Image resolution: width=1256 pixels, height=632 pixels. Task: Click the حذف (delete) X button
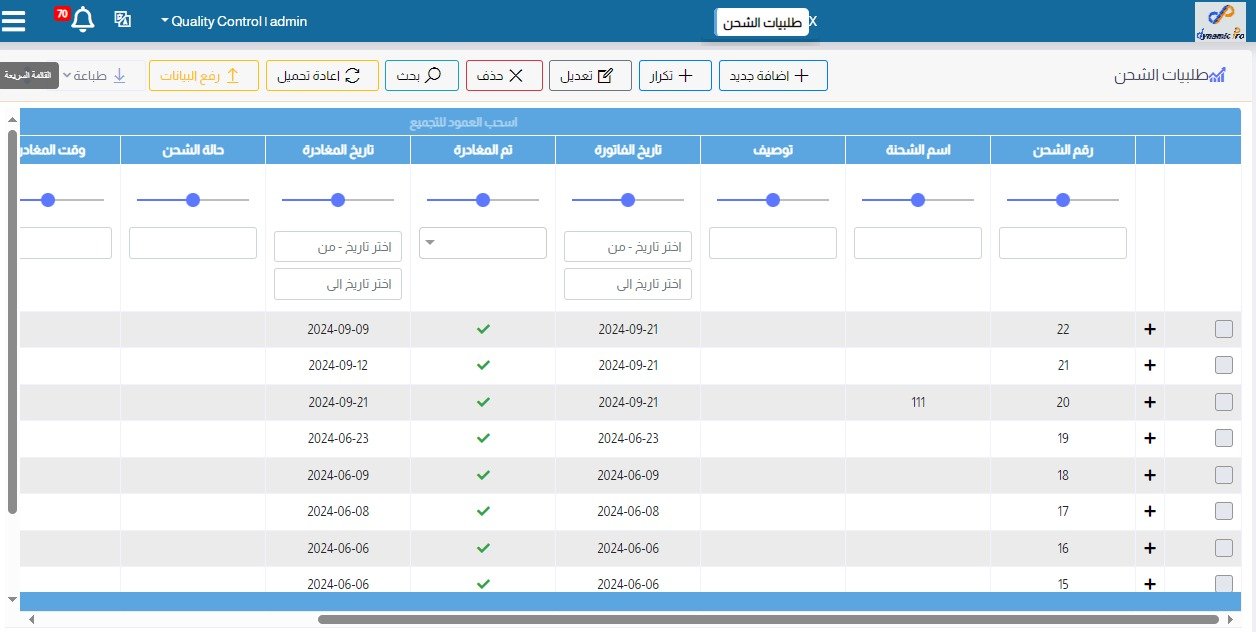point(504,76)
